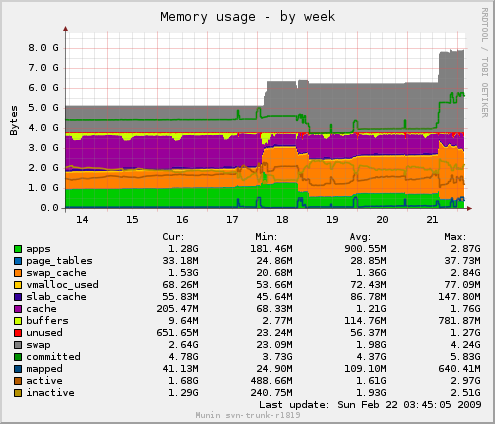Click the Max: column header

pos(455,237)
